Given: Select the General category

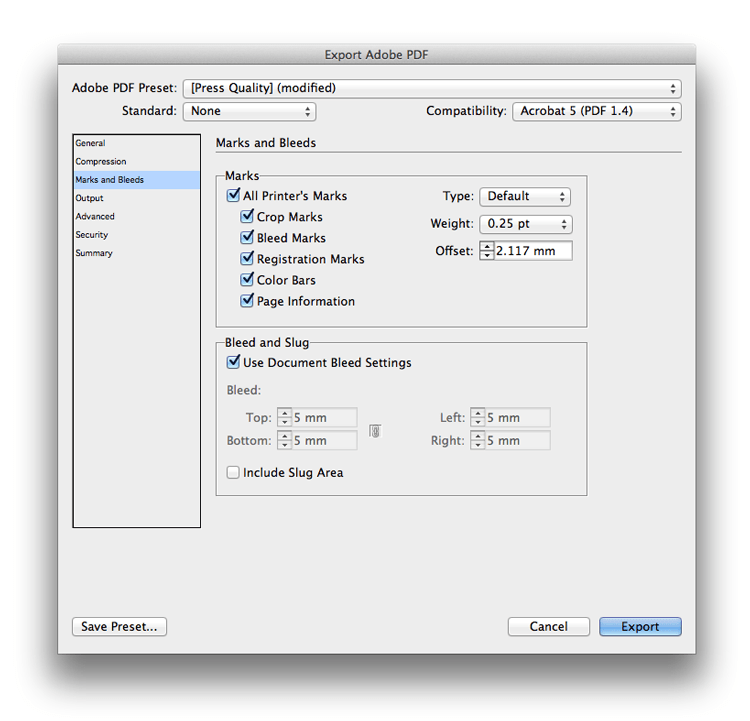Looking at the screenshot, I should click(136, 143).
